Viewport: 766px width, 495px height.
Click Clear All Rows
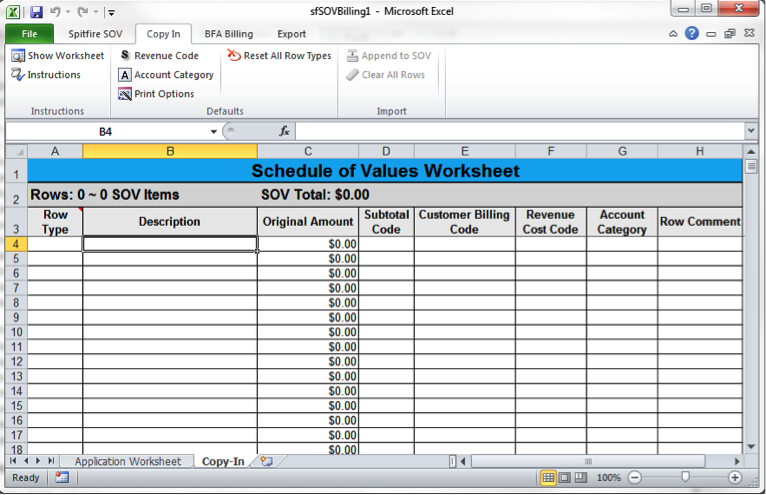pyautogui.click(x=385, y=75)
